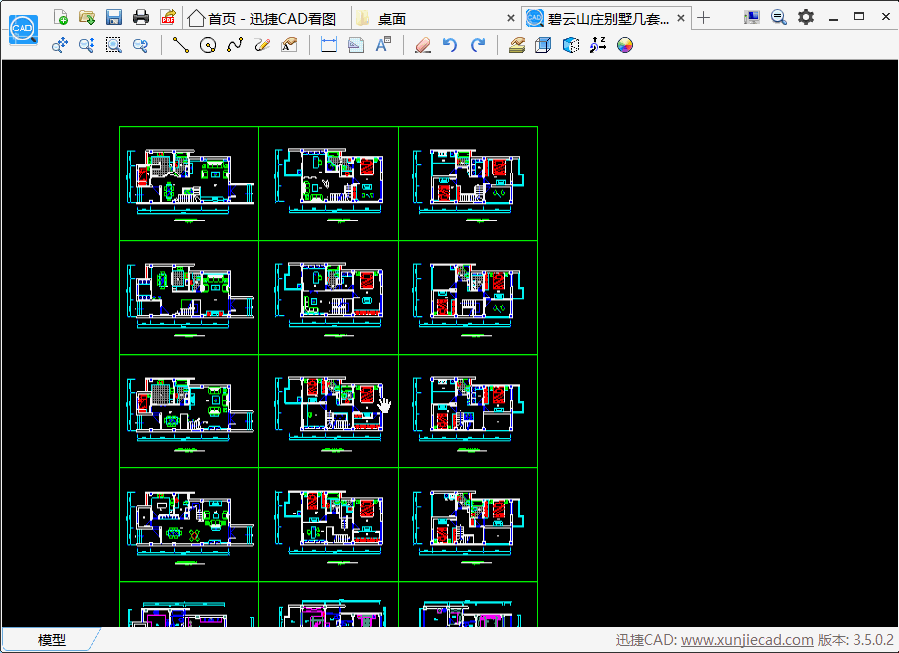
Task: Select the Circle drawing tool
Action: pos(208,45)
